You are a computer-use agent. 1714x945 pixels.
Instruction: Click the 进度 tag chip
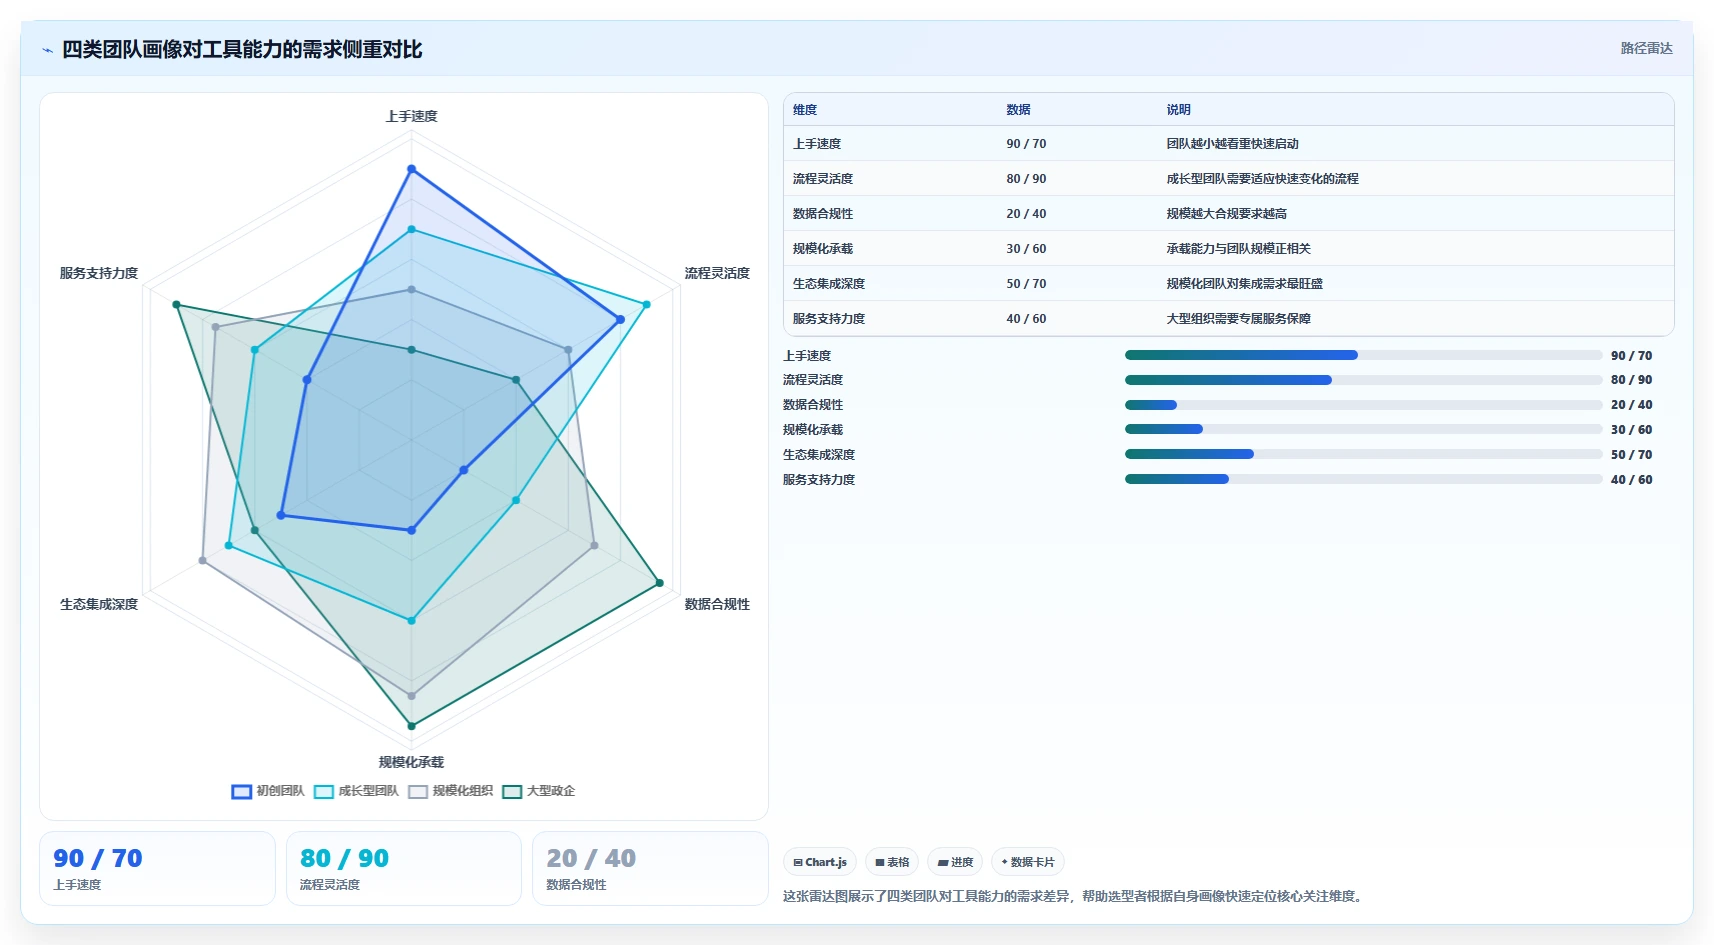[x=955, y=862]
